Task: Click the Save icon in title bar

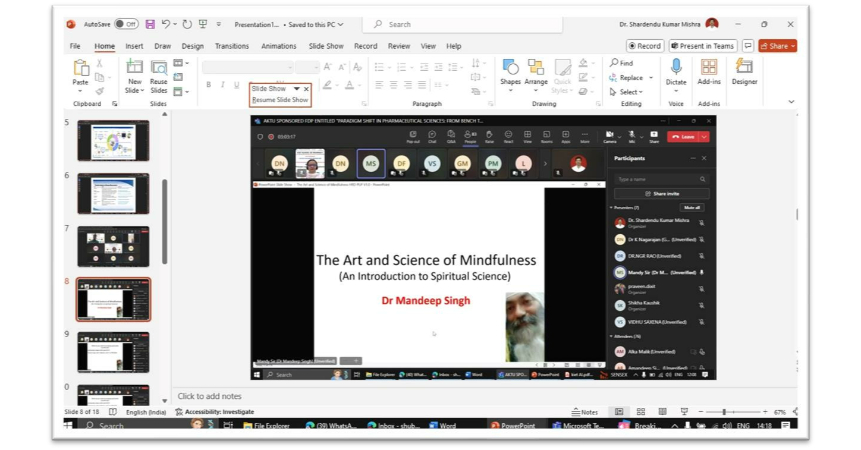Action: [x=150, y=24]
